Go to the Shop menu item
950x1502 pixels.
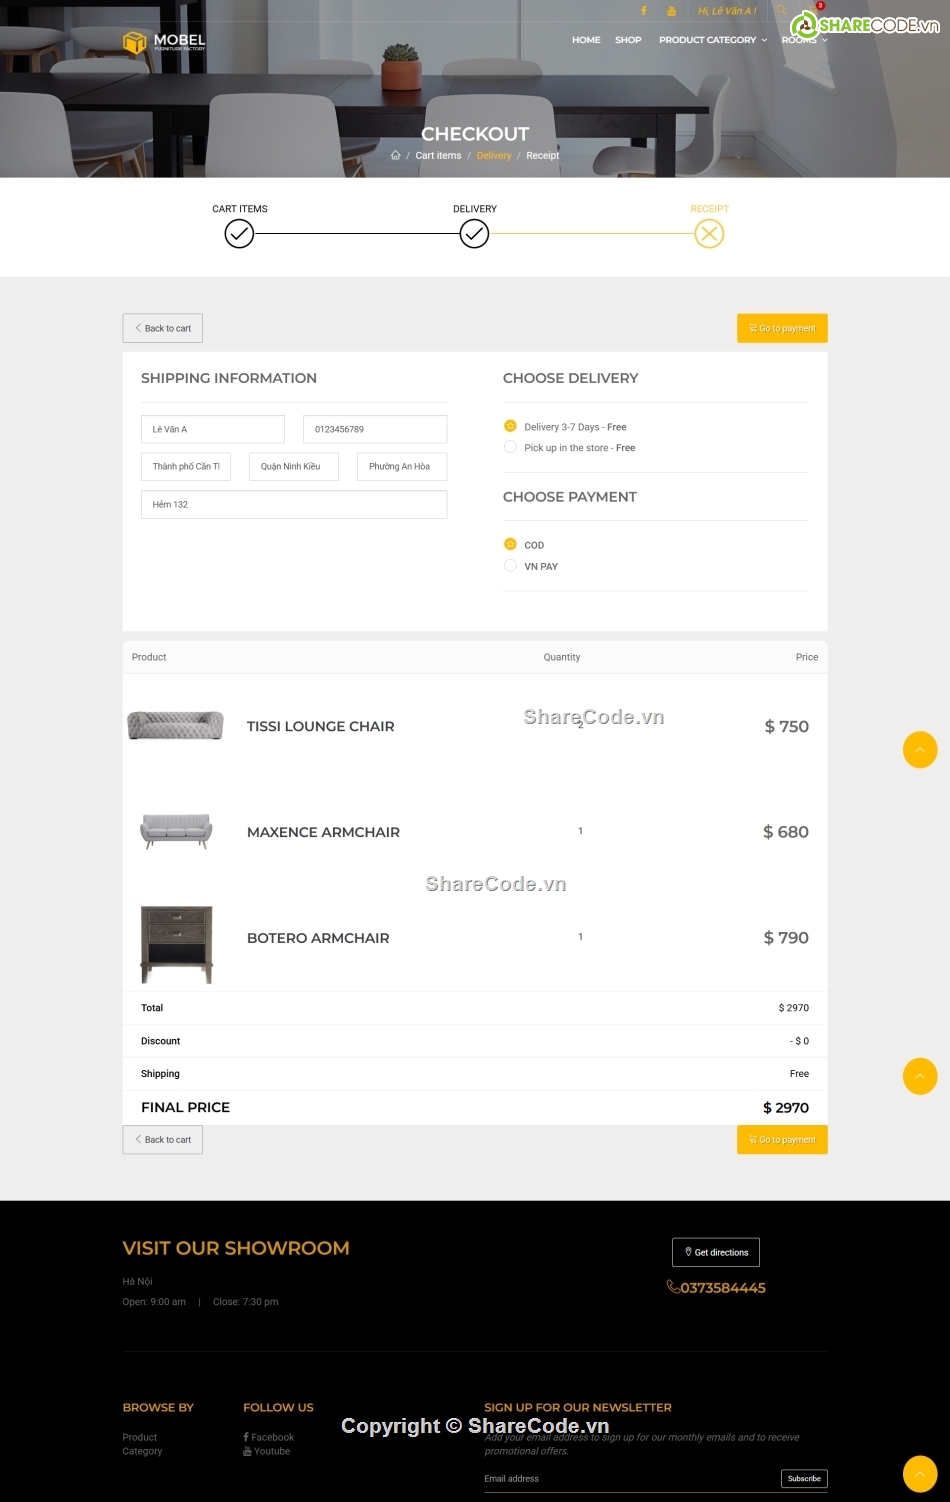[x=628, y=40]
